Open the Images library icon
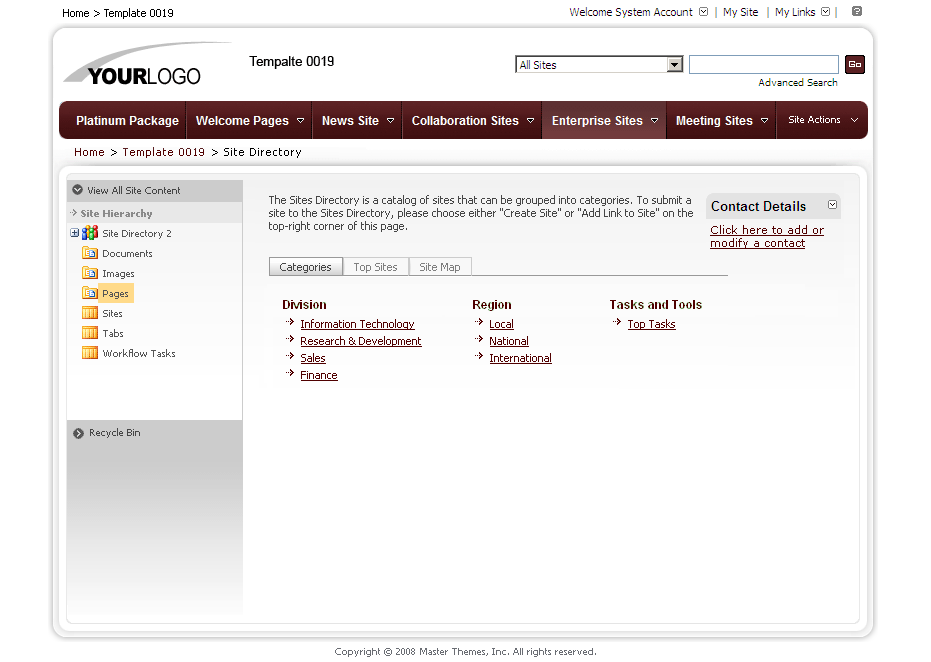The height and width of the screenshot is (662, 931). (89, 273)
